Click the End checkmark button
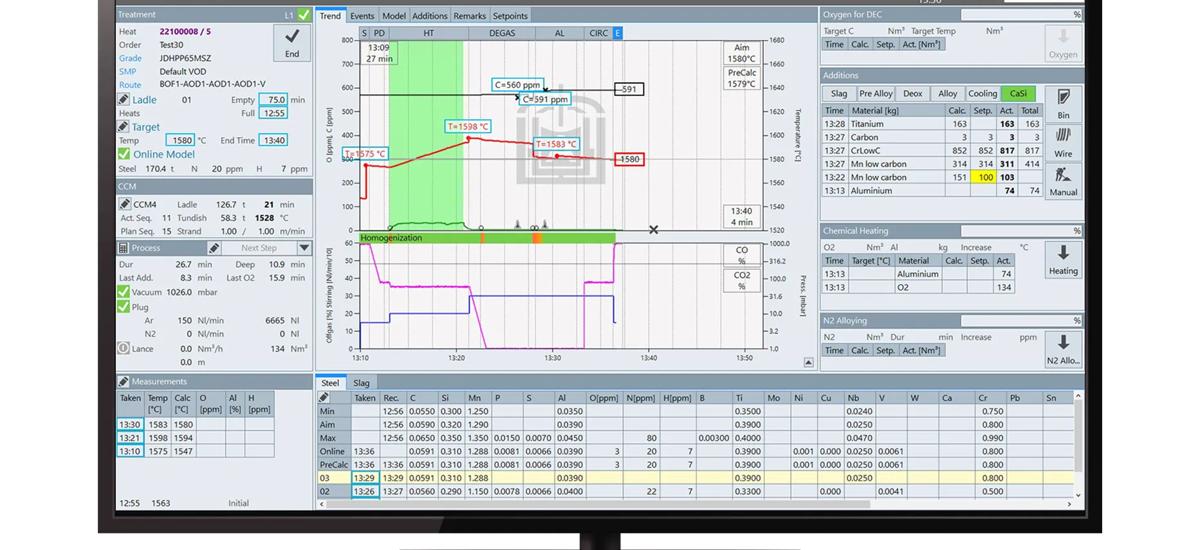Image resolution: width=1200 pixels, height=550 pixels. pyautogui.click(x=291, y=45)
